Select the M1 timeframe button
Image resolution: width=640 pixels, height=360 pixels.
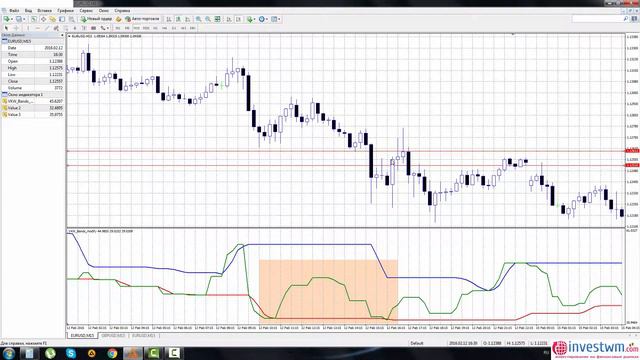click(x=118, y=28)
